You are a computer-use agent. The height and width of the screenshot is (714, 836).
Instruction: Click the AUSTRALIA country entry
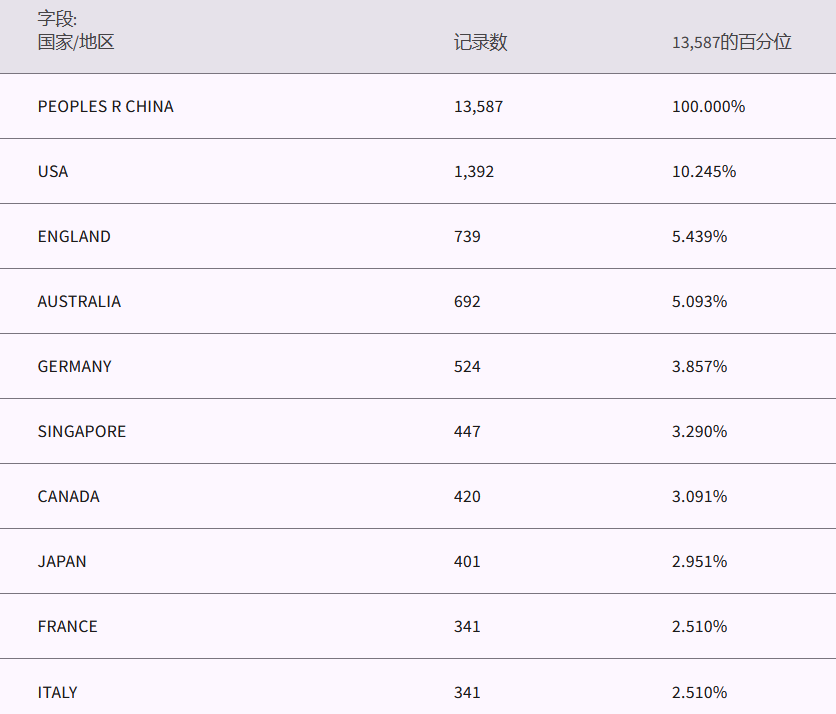click(x=79, y=301)
